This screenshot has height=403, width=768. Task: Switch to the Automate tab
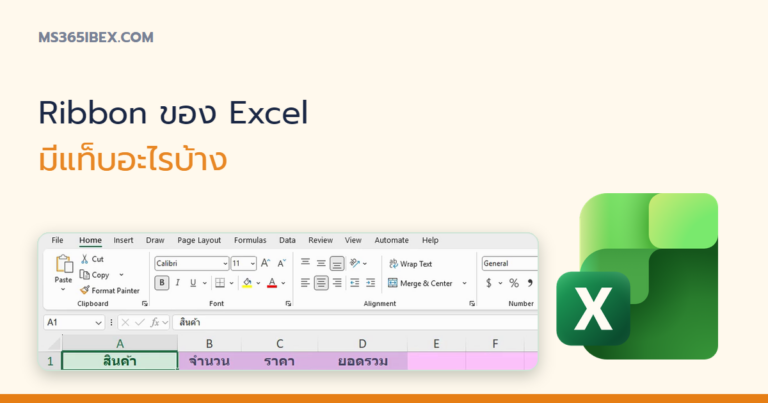[391, 240]
